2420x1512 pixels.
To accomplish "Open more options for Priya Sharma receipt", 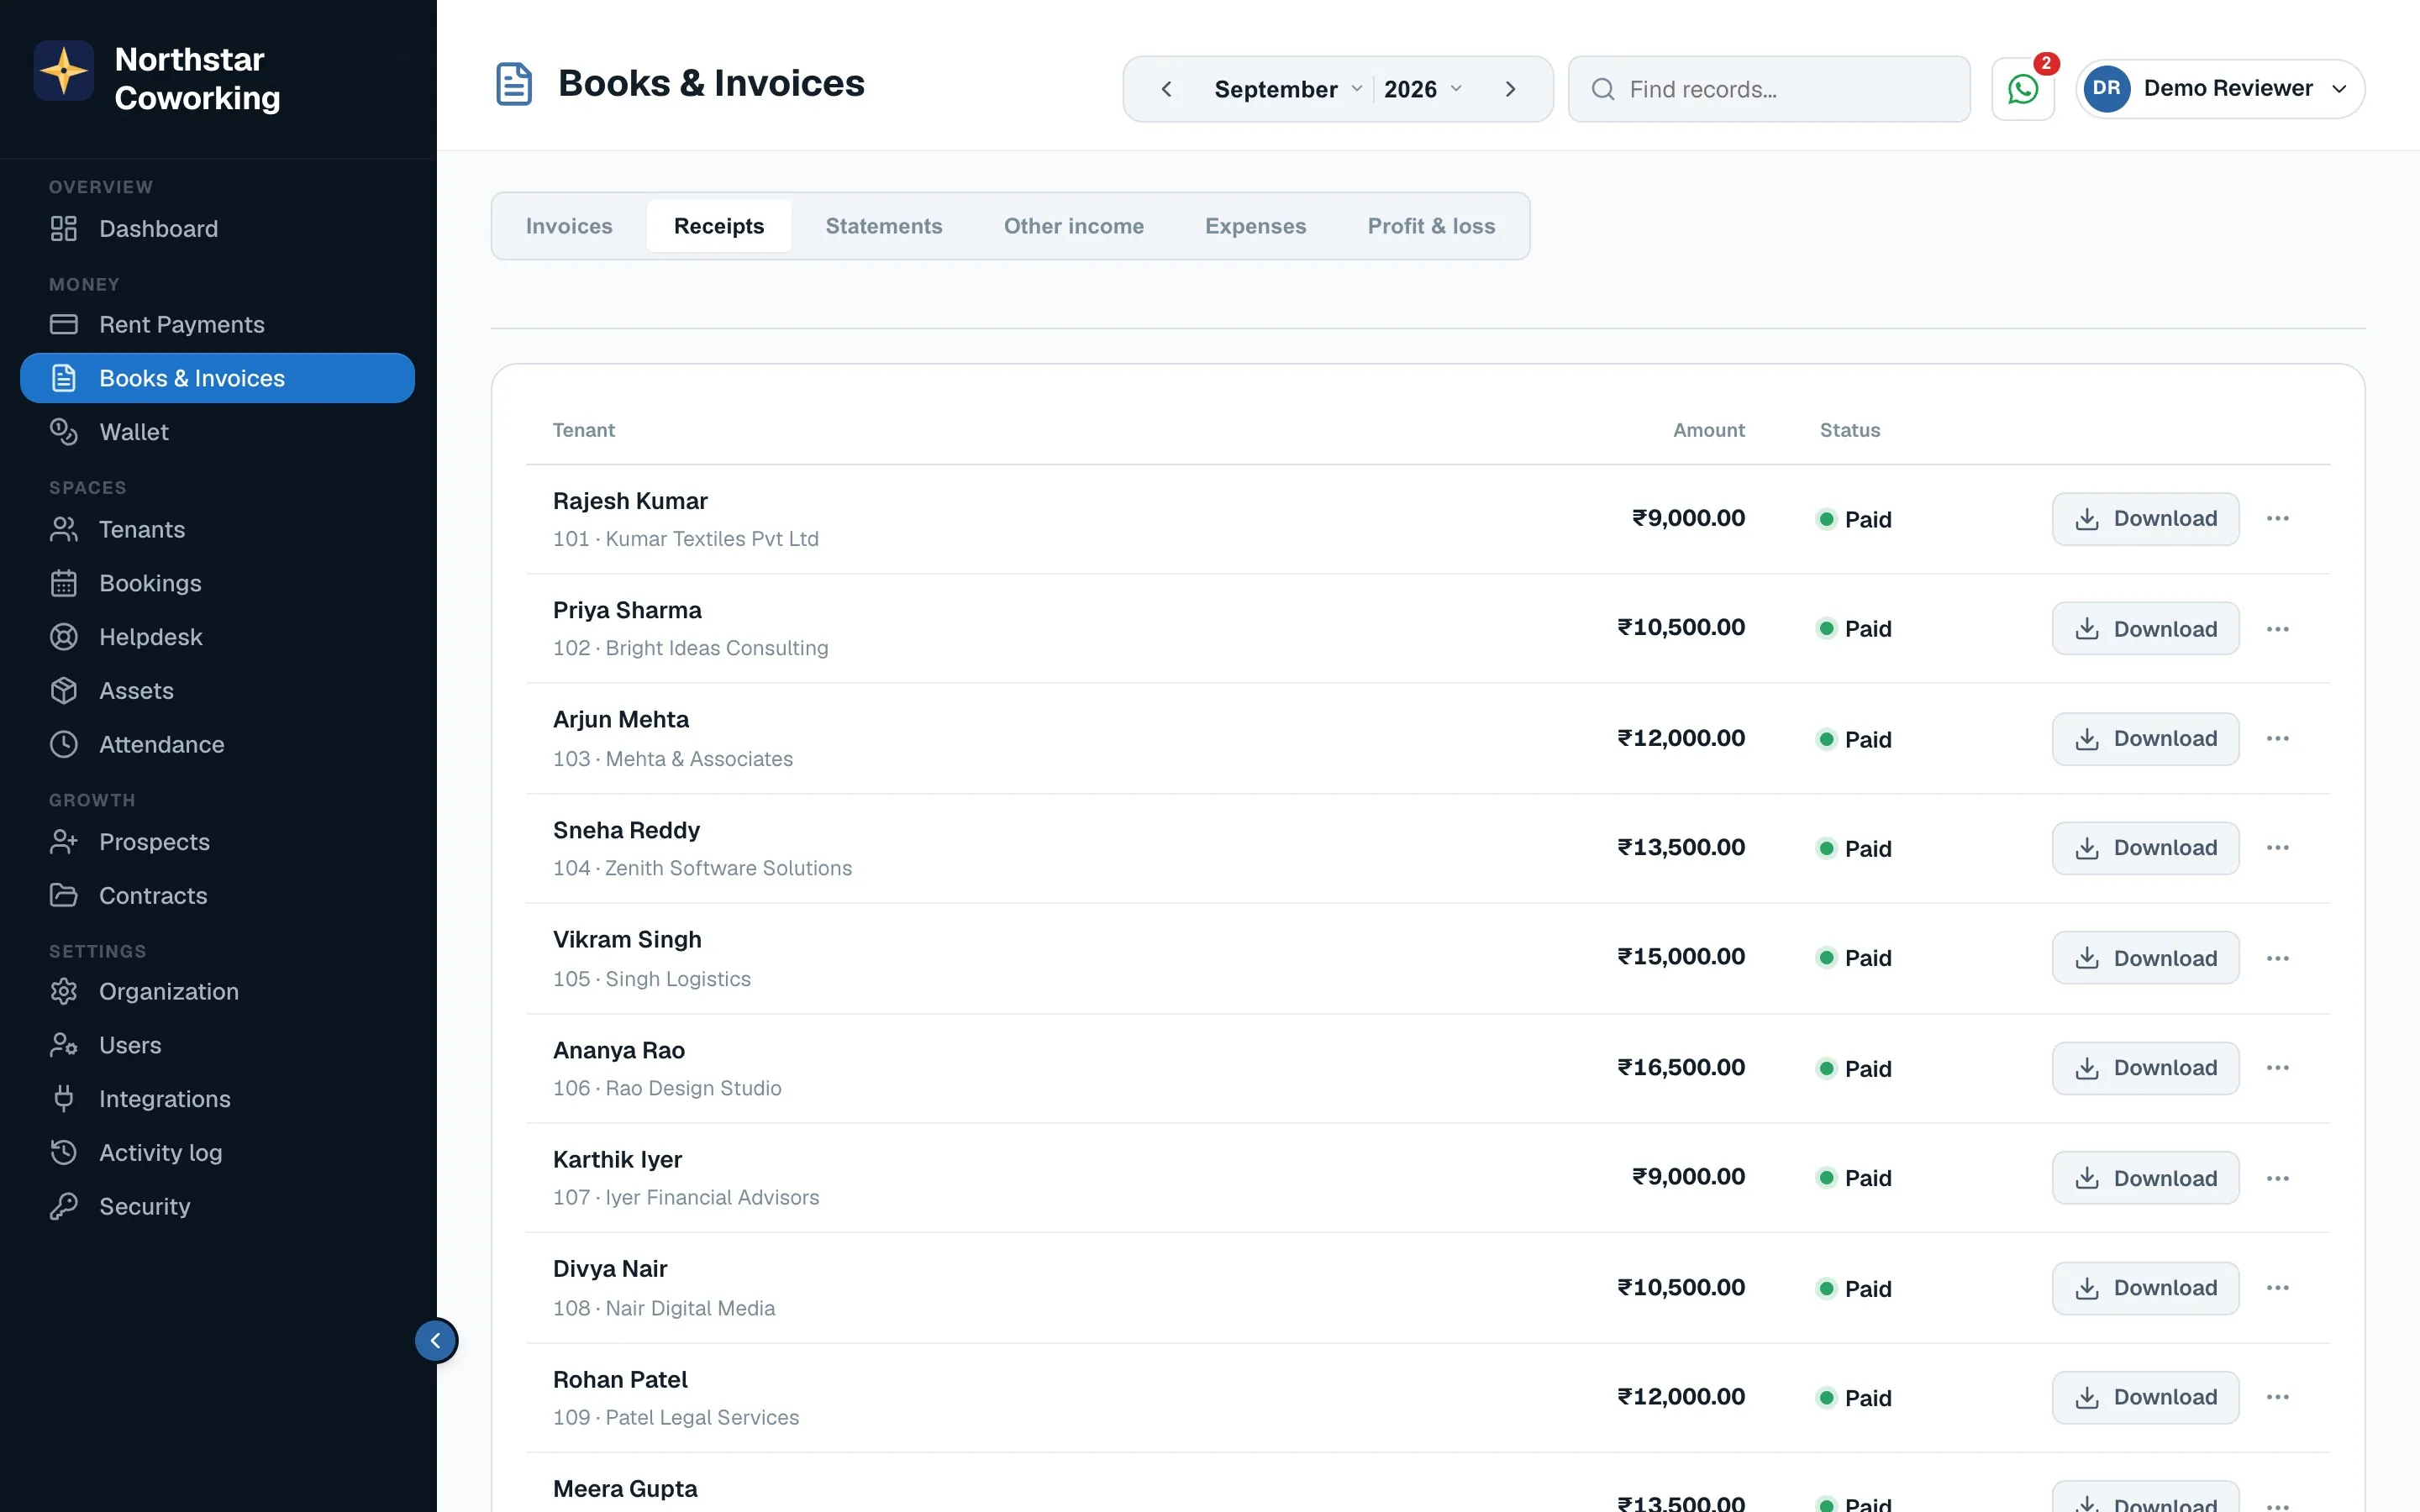I will pyautogui.click(x=2277, y=629).
